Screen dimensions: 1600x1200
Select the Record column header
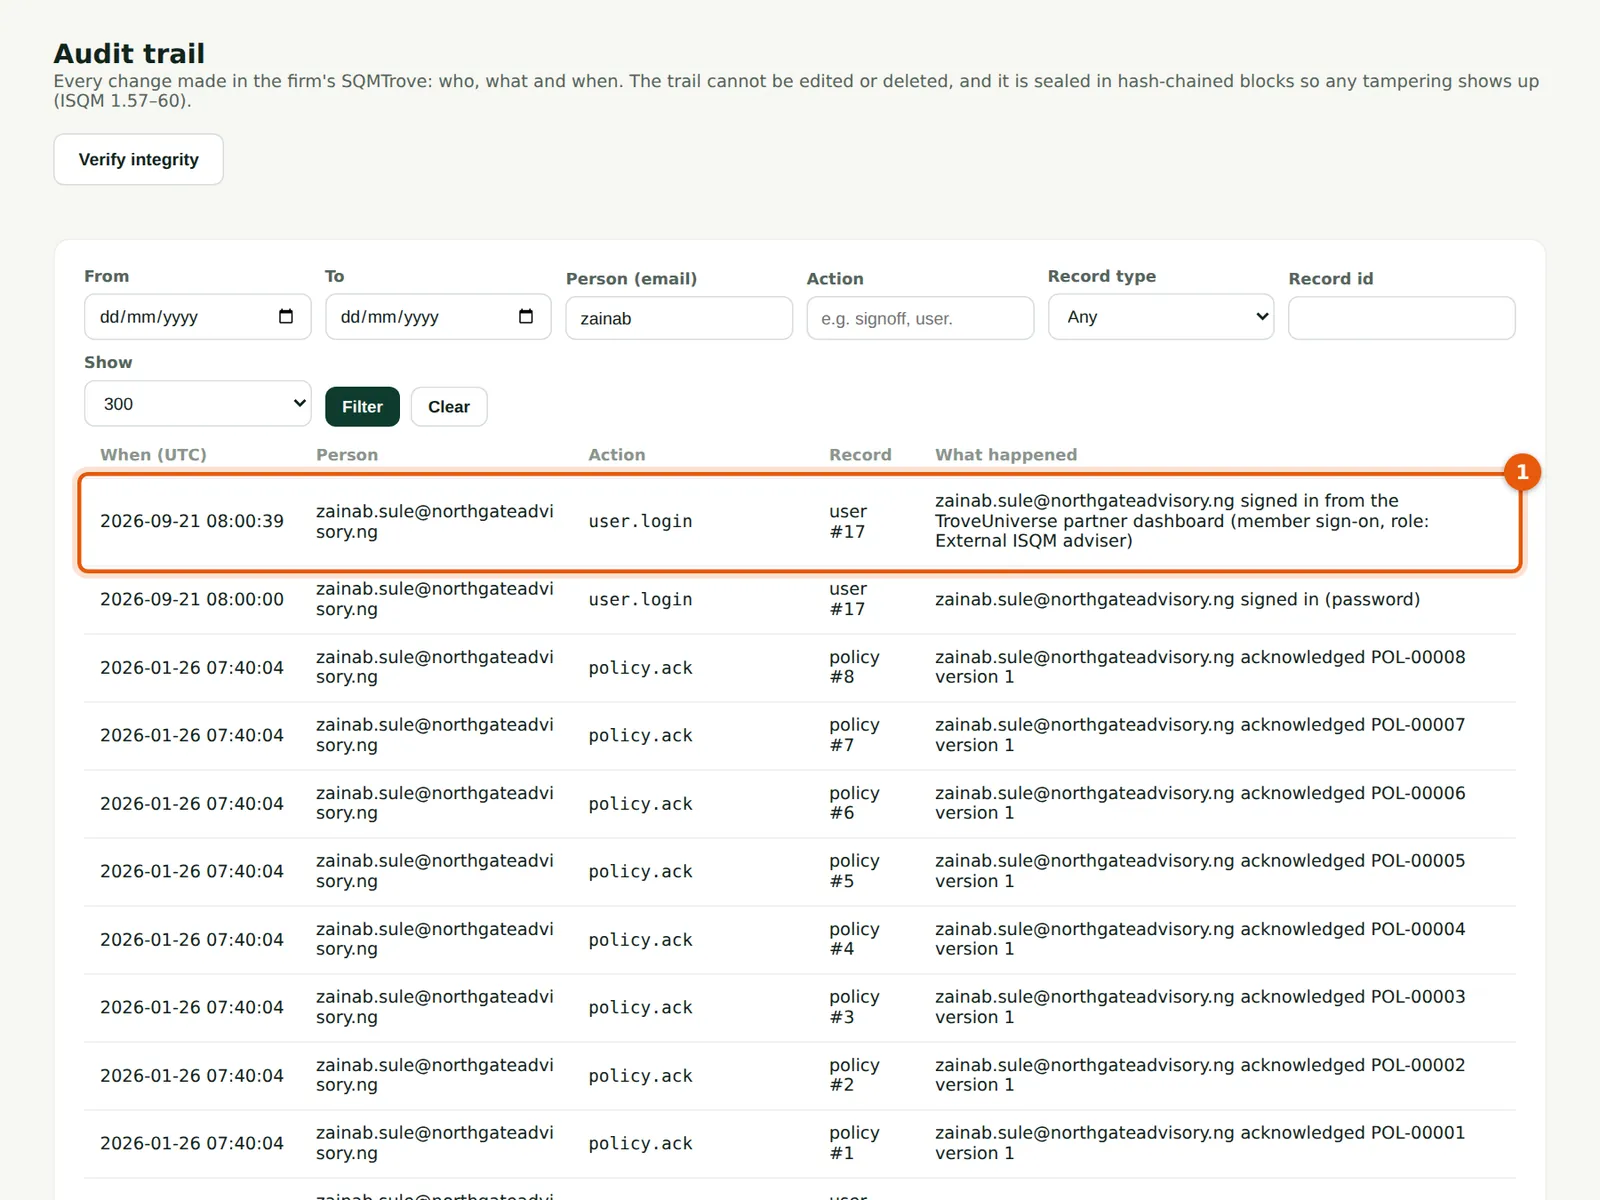point(860,455)
